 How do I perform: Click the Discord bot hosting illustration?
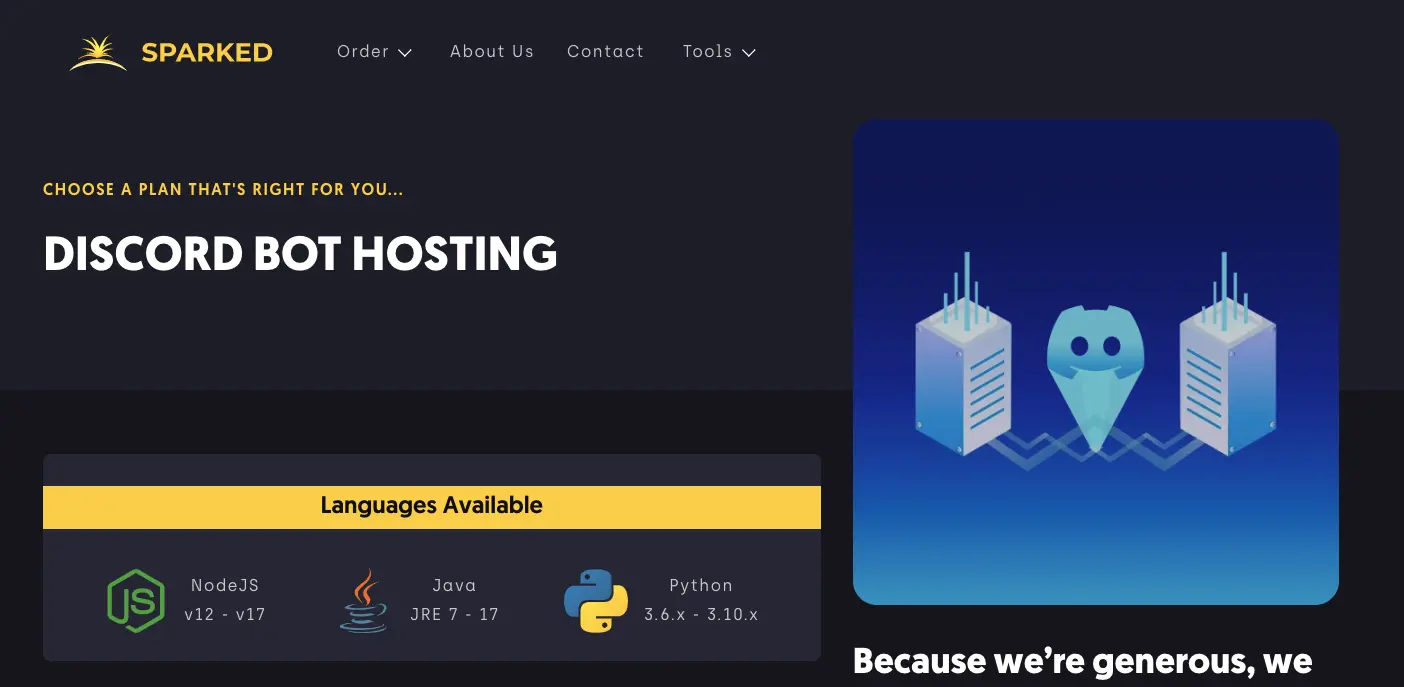point(1096,362)
